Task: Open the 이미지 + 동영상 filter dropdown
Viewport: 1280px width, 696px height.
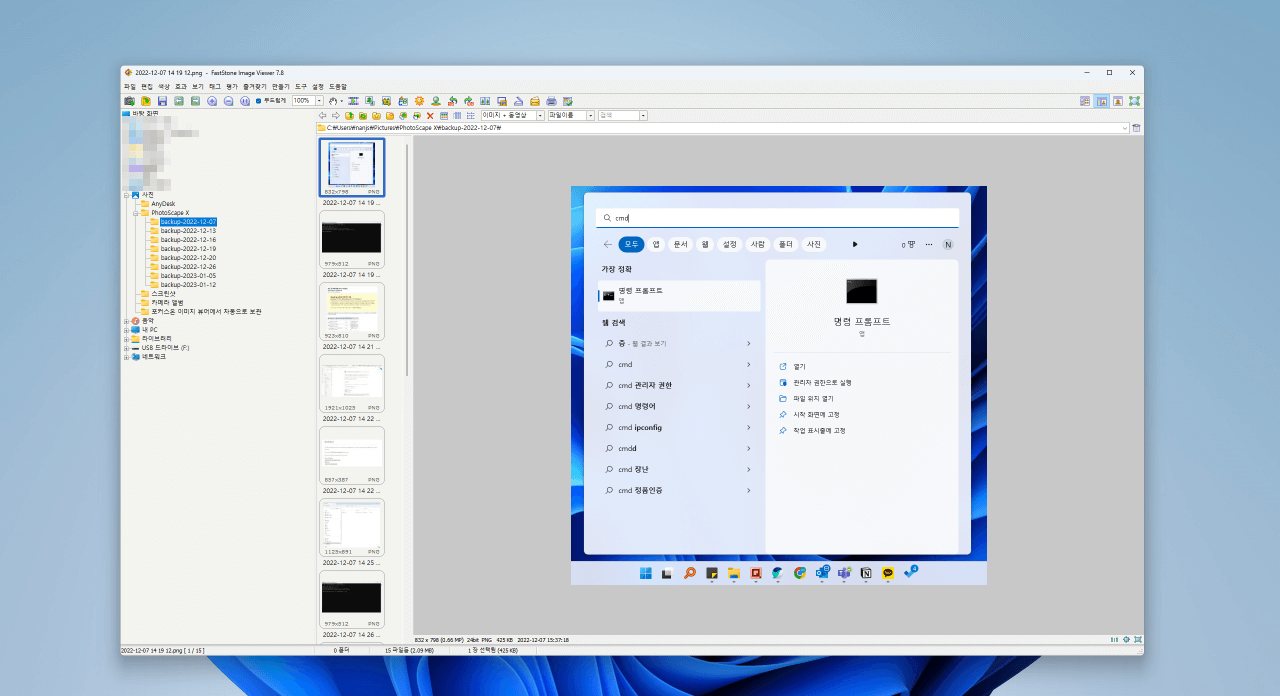Action: 539,115
